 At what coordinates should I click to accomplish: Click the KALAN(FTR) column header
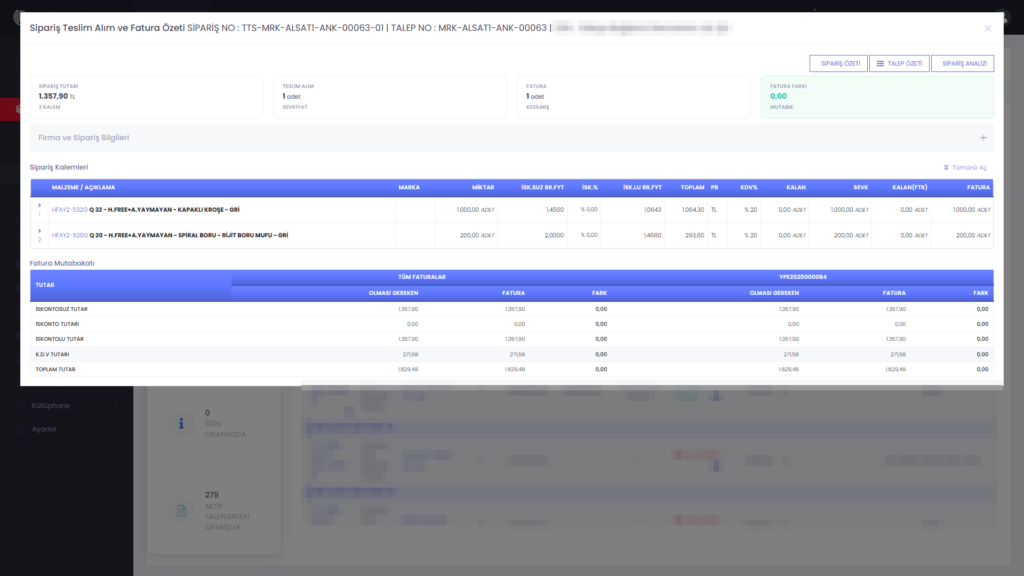coord(910,187)
